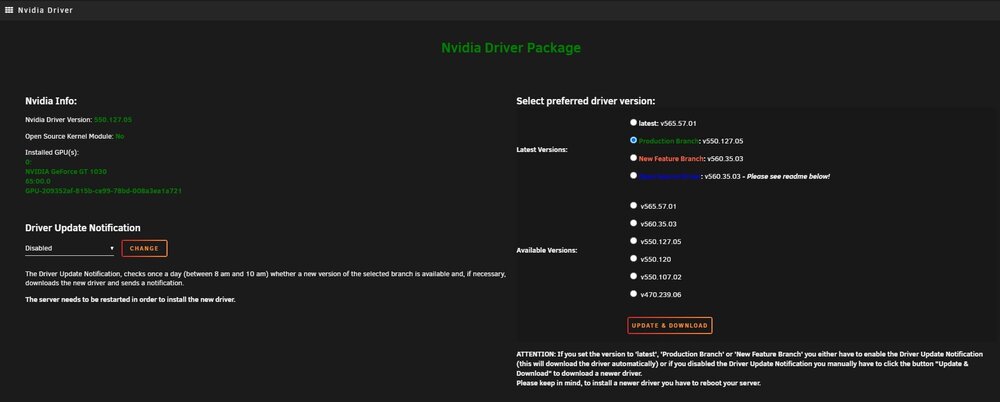Choose v550.127.05 under Available Versions
This screenshot has width=1000, height=402.
[x=633, y=241]
